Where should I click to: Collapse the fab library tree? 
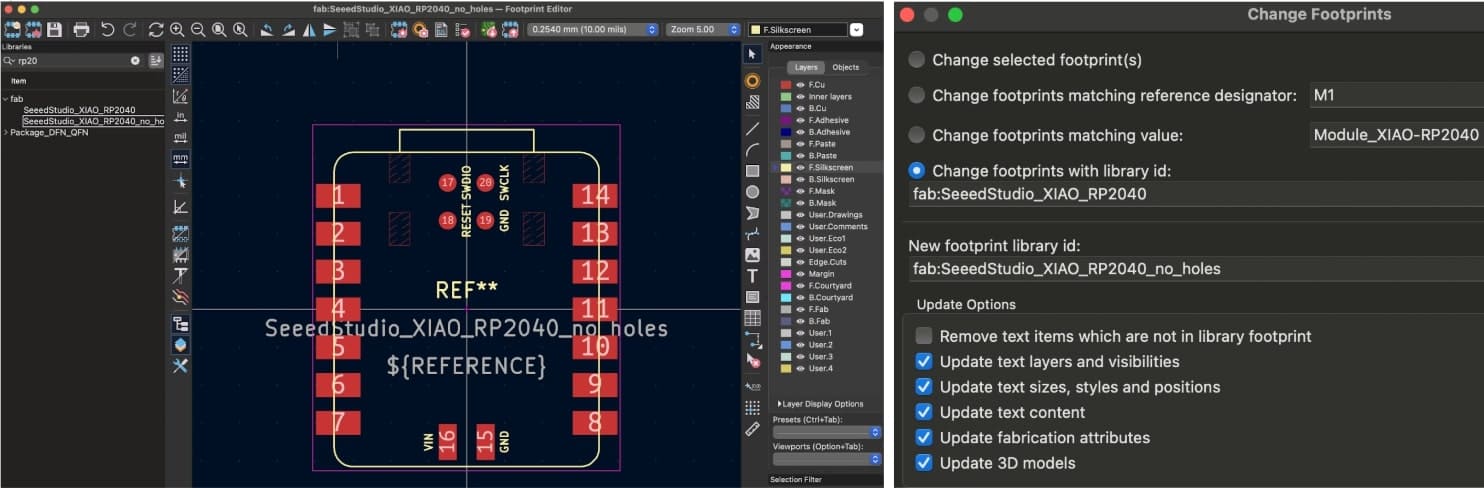pos(6,99)
